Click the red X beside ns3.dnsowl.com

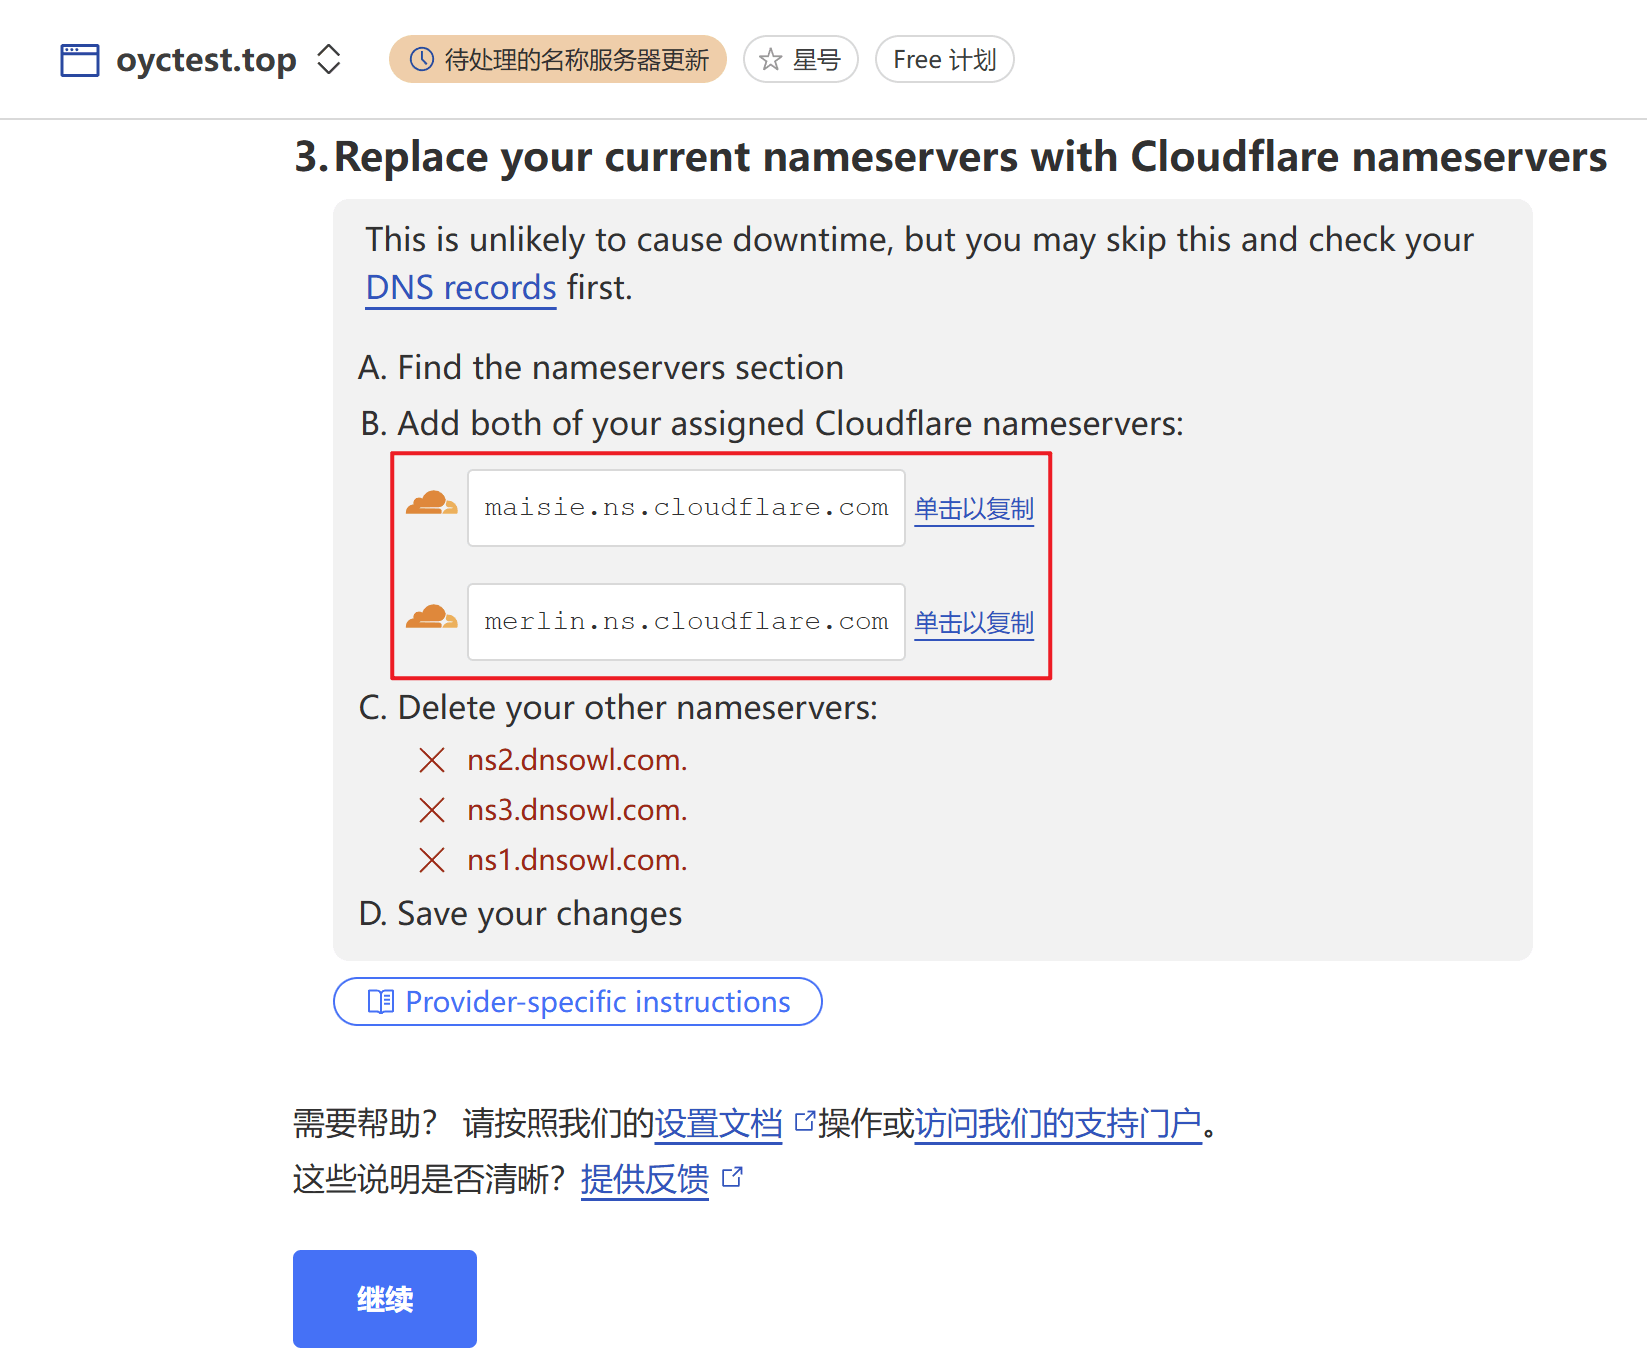[x=432, y=810]
